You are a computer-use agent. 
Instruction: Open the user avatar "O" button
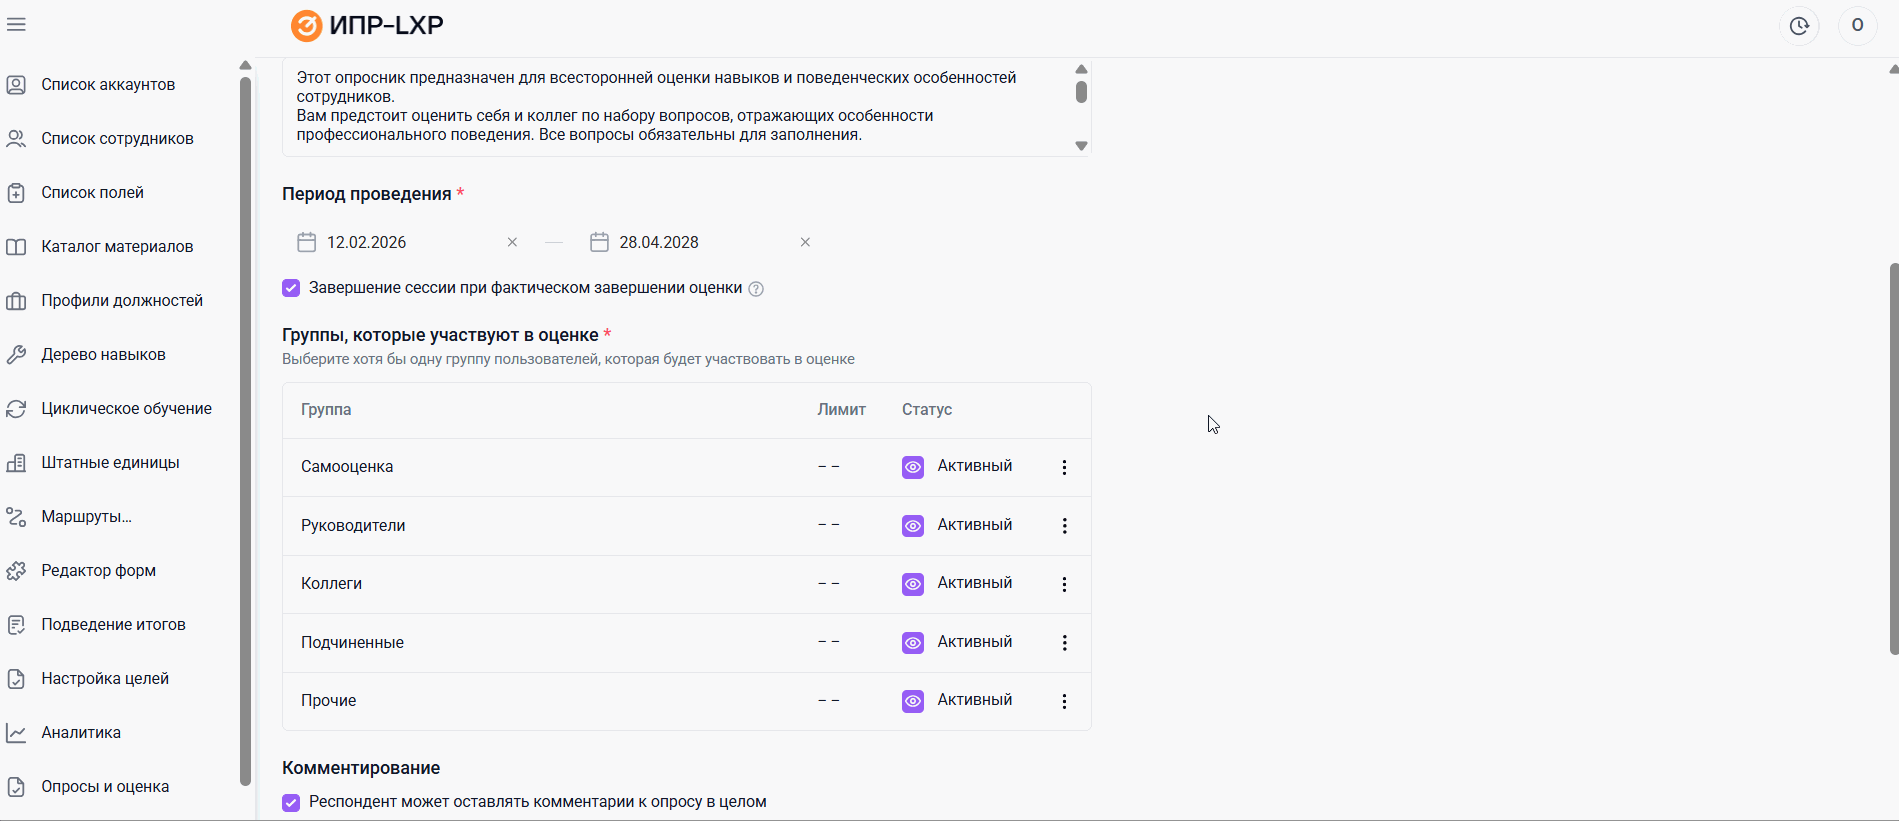coord(1857,26)
